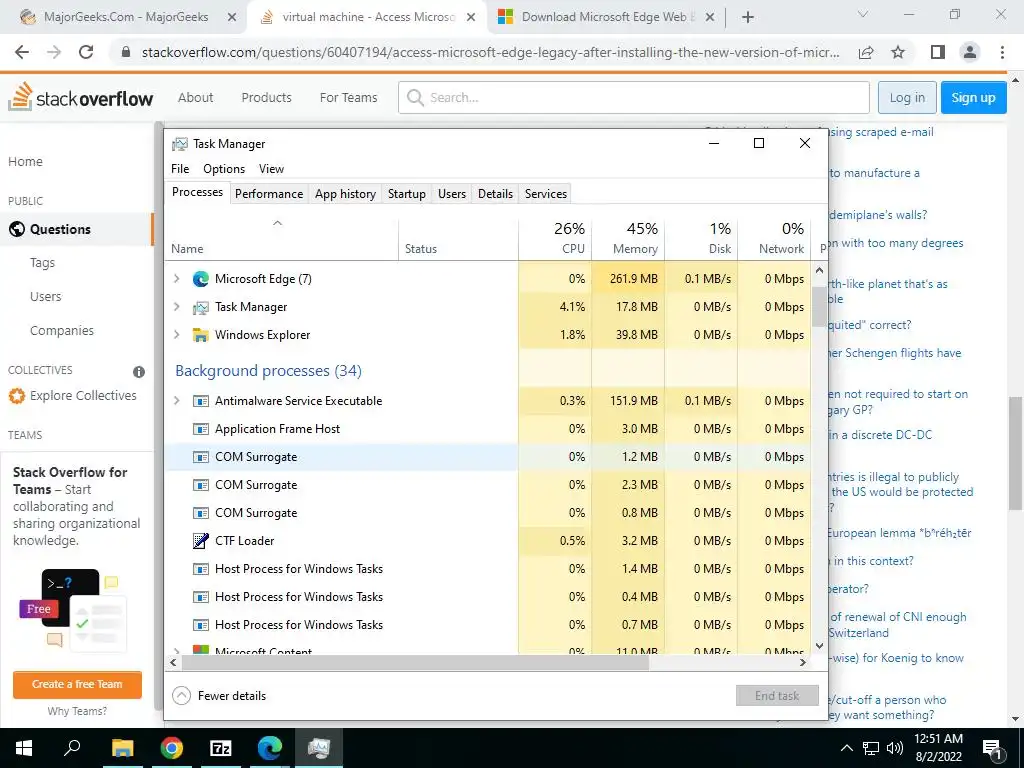Open Microsoft Edge from the taskbar
The height and width of the screenshot is (768, 1024).
(x=269, y=748)
